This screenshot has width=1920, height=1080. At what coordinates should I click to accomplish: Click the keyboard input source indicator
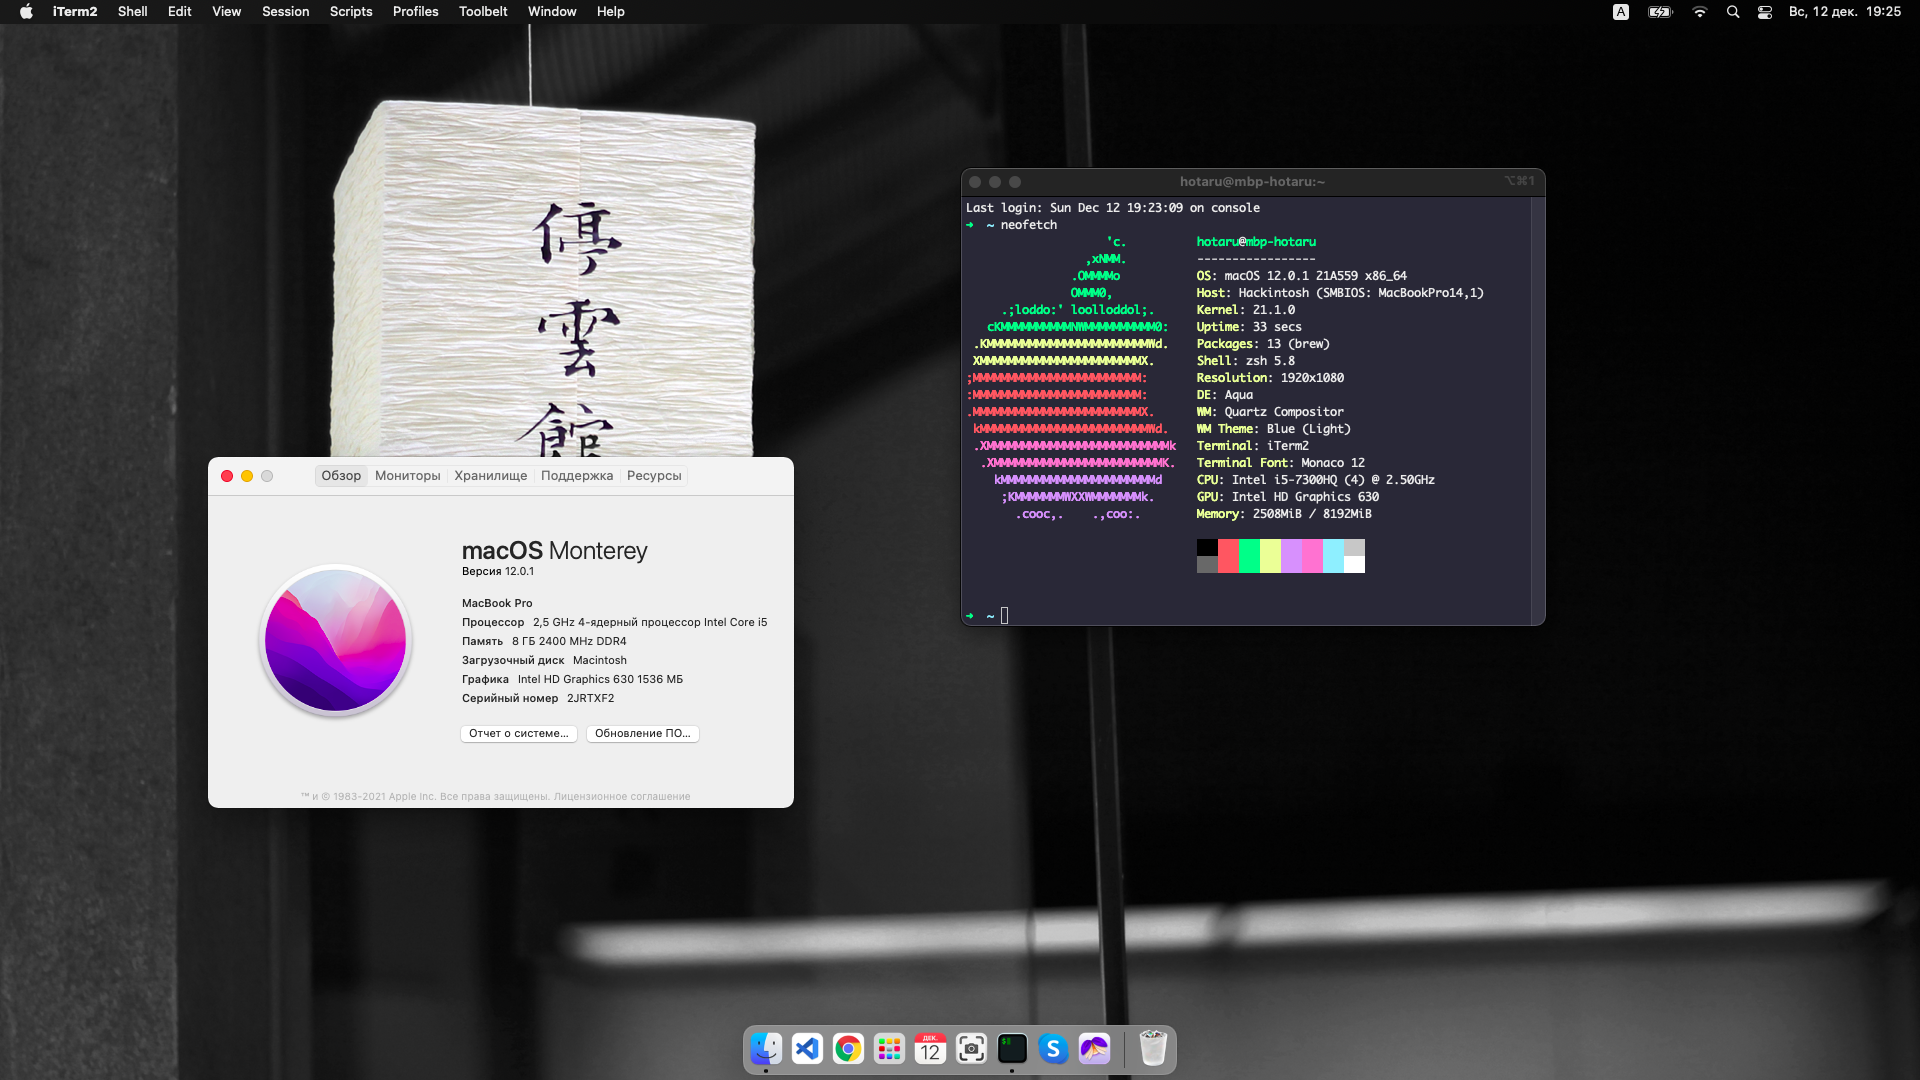(x=1621, y=12)
